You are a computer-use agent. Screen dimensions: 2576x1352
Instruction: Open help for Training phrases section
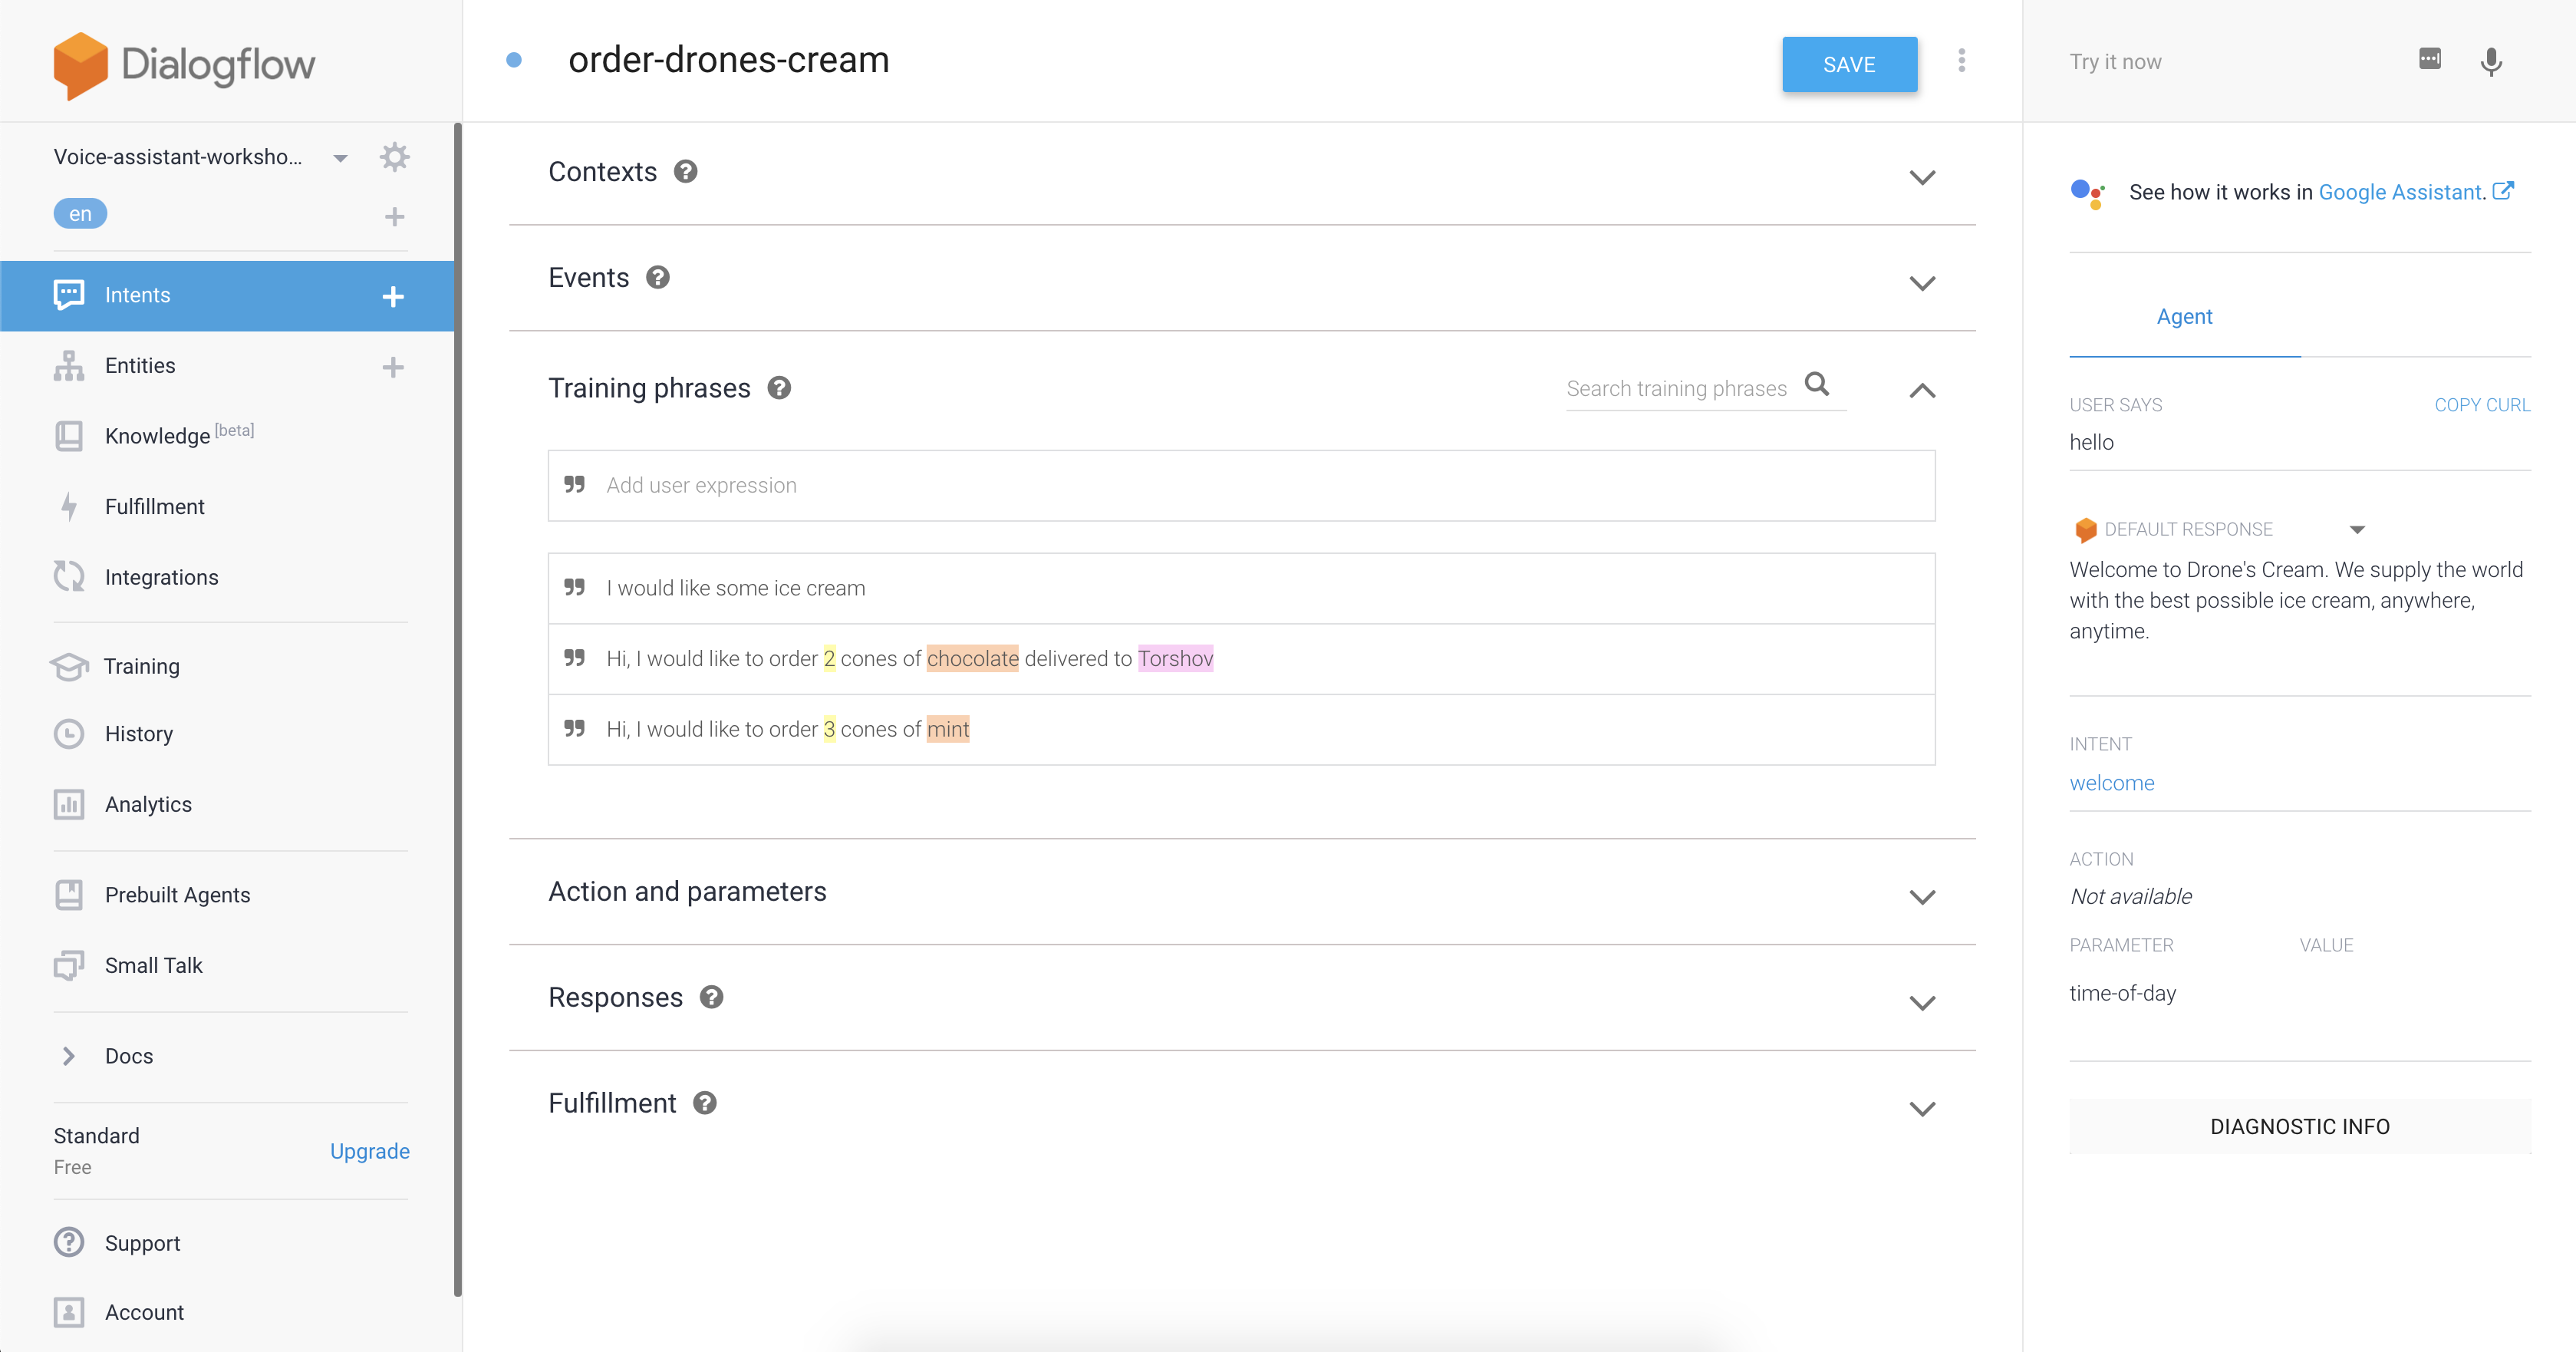pos(779,388)
